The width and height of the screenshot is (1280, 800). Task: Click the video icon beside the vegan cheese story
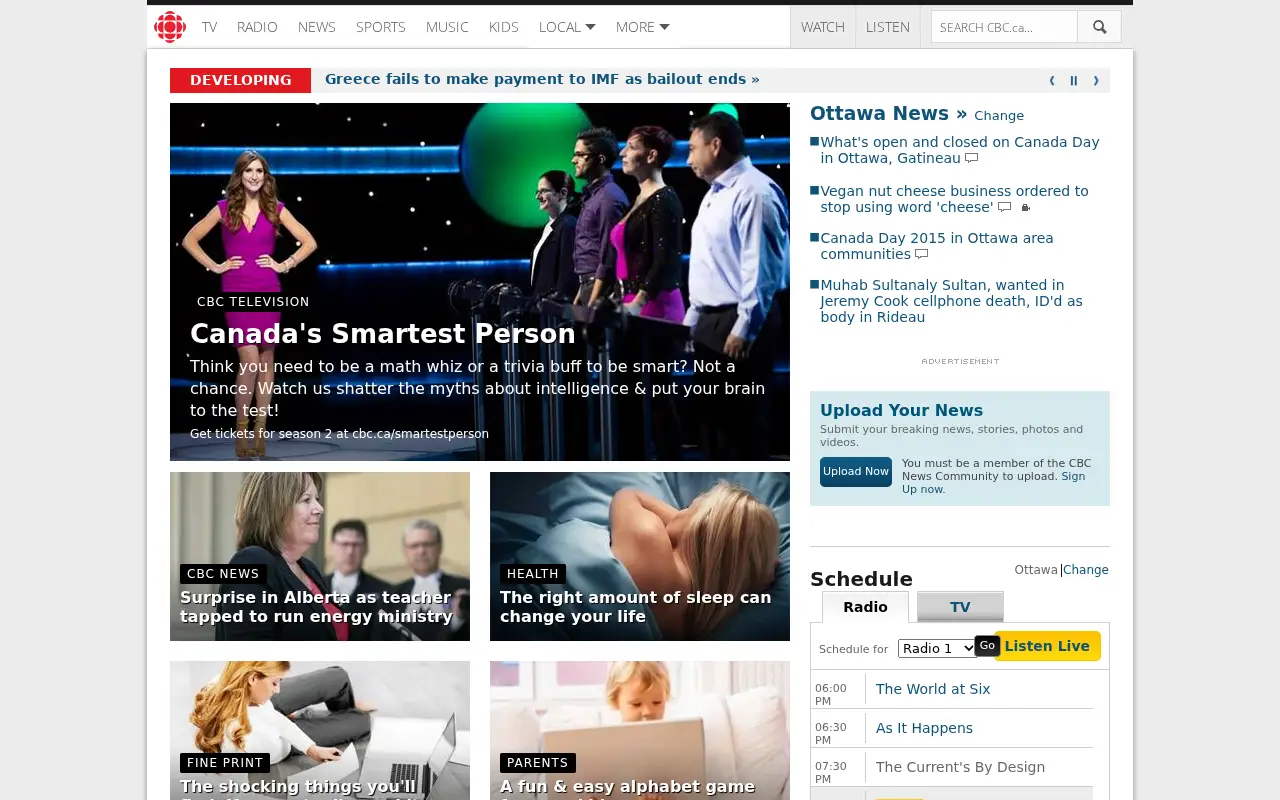pyautogui.click(x=1025, y=208)
